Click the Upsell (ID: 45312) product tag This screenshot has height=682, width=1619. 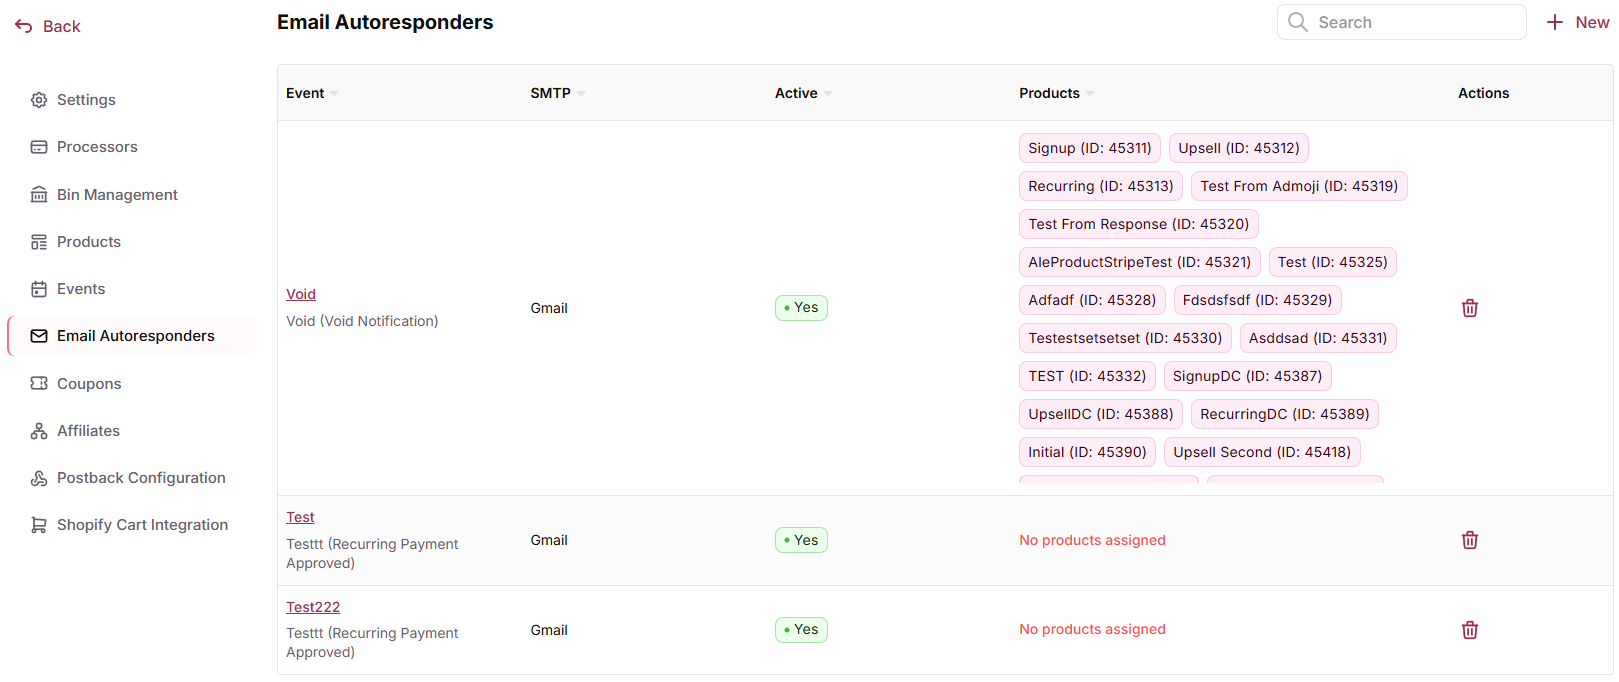click(1239, 148)
